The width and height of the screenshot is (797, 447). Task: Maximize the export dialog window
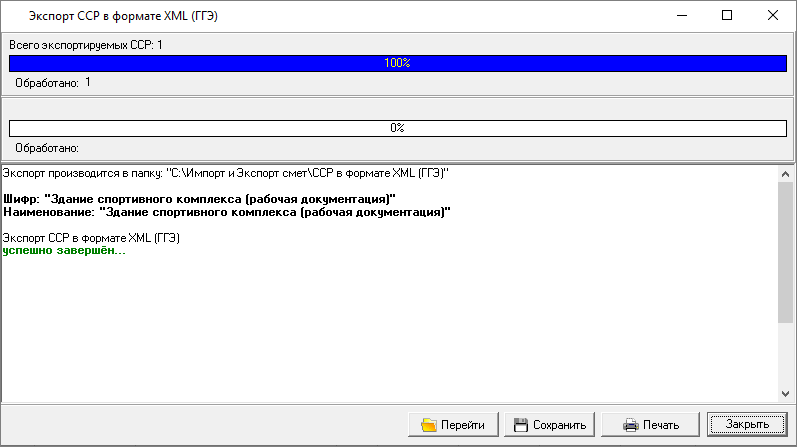(x=727, y=15)
